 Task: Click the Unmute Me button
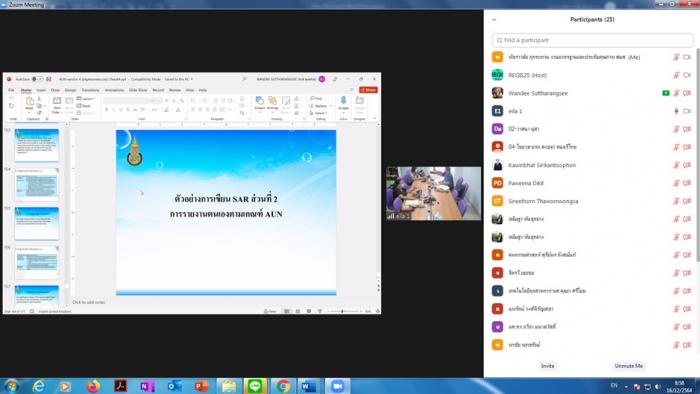click(x=629, y=366)
